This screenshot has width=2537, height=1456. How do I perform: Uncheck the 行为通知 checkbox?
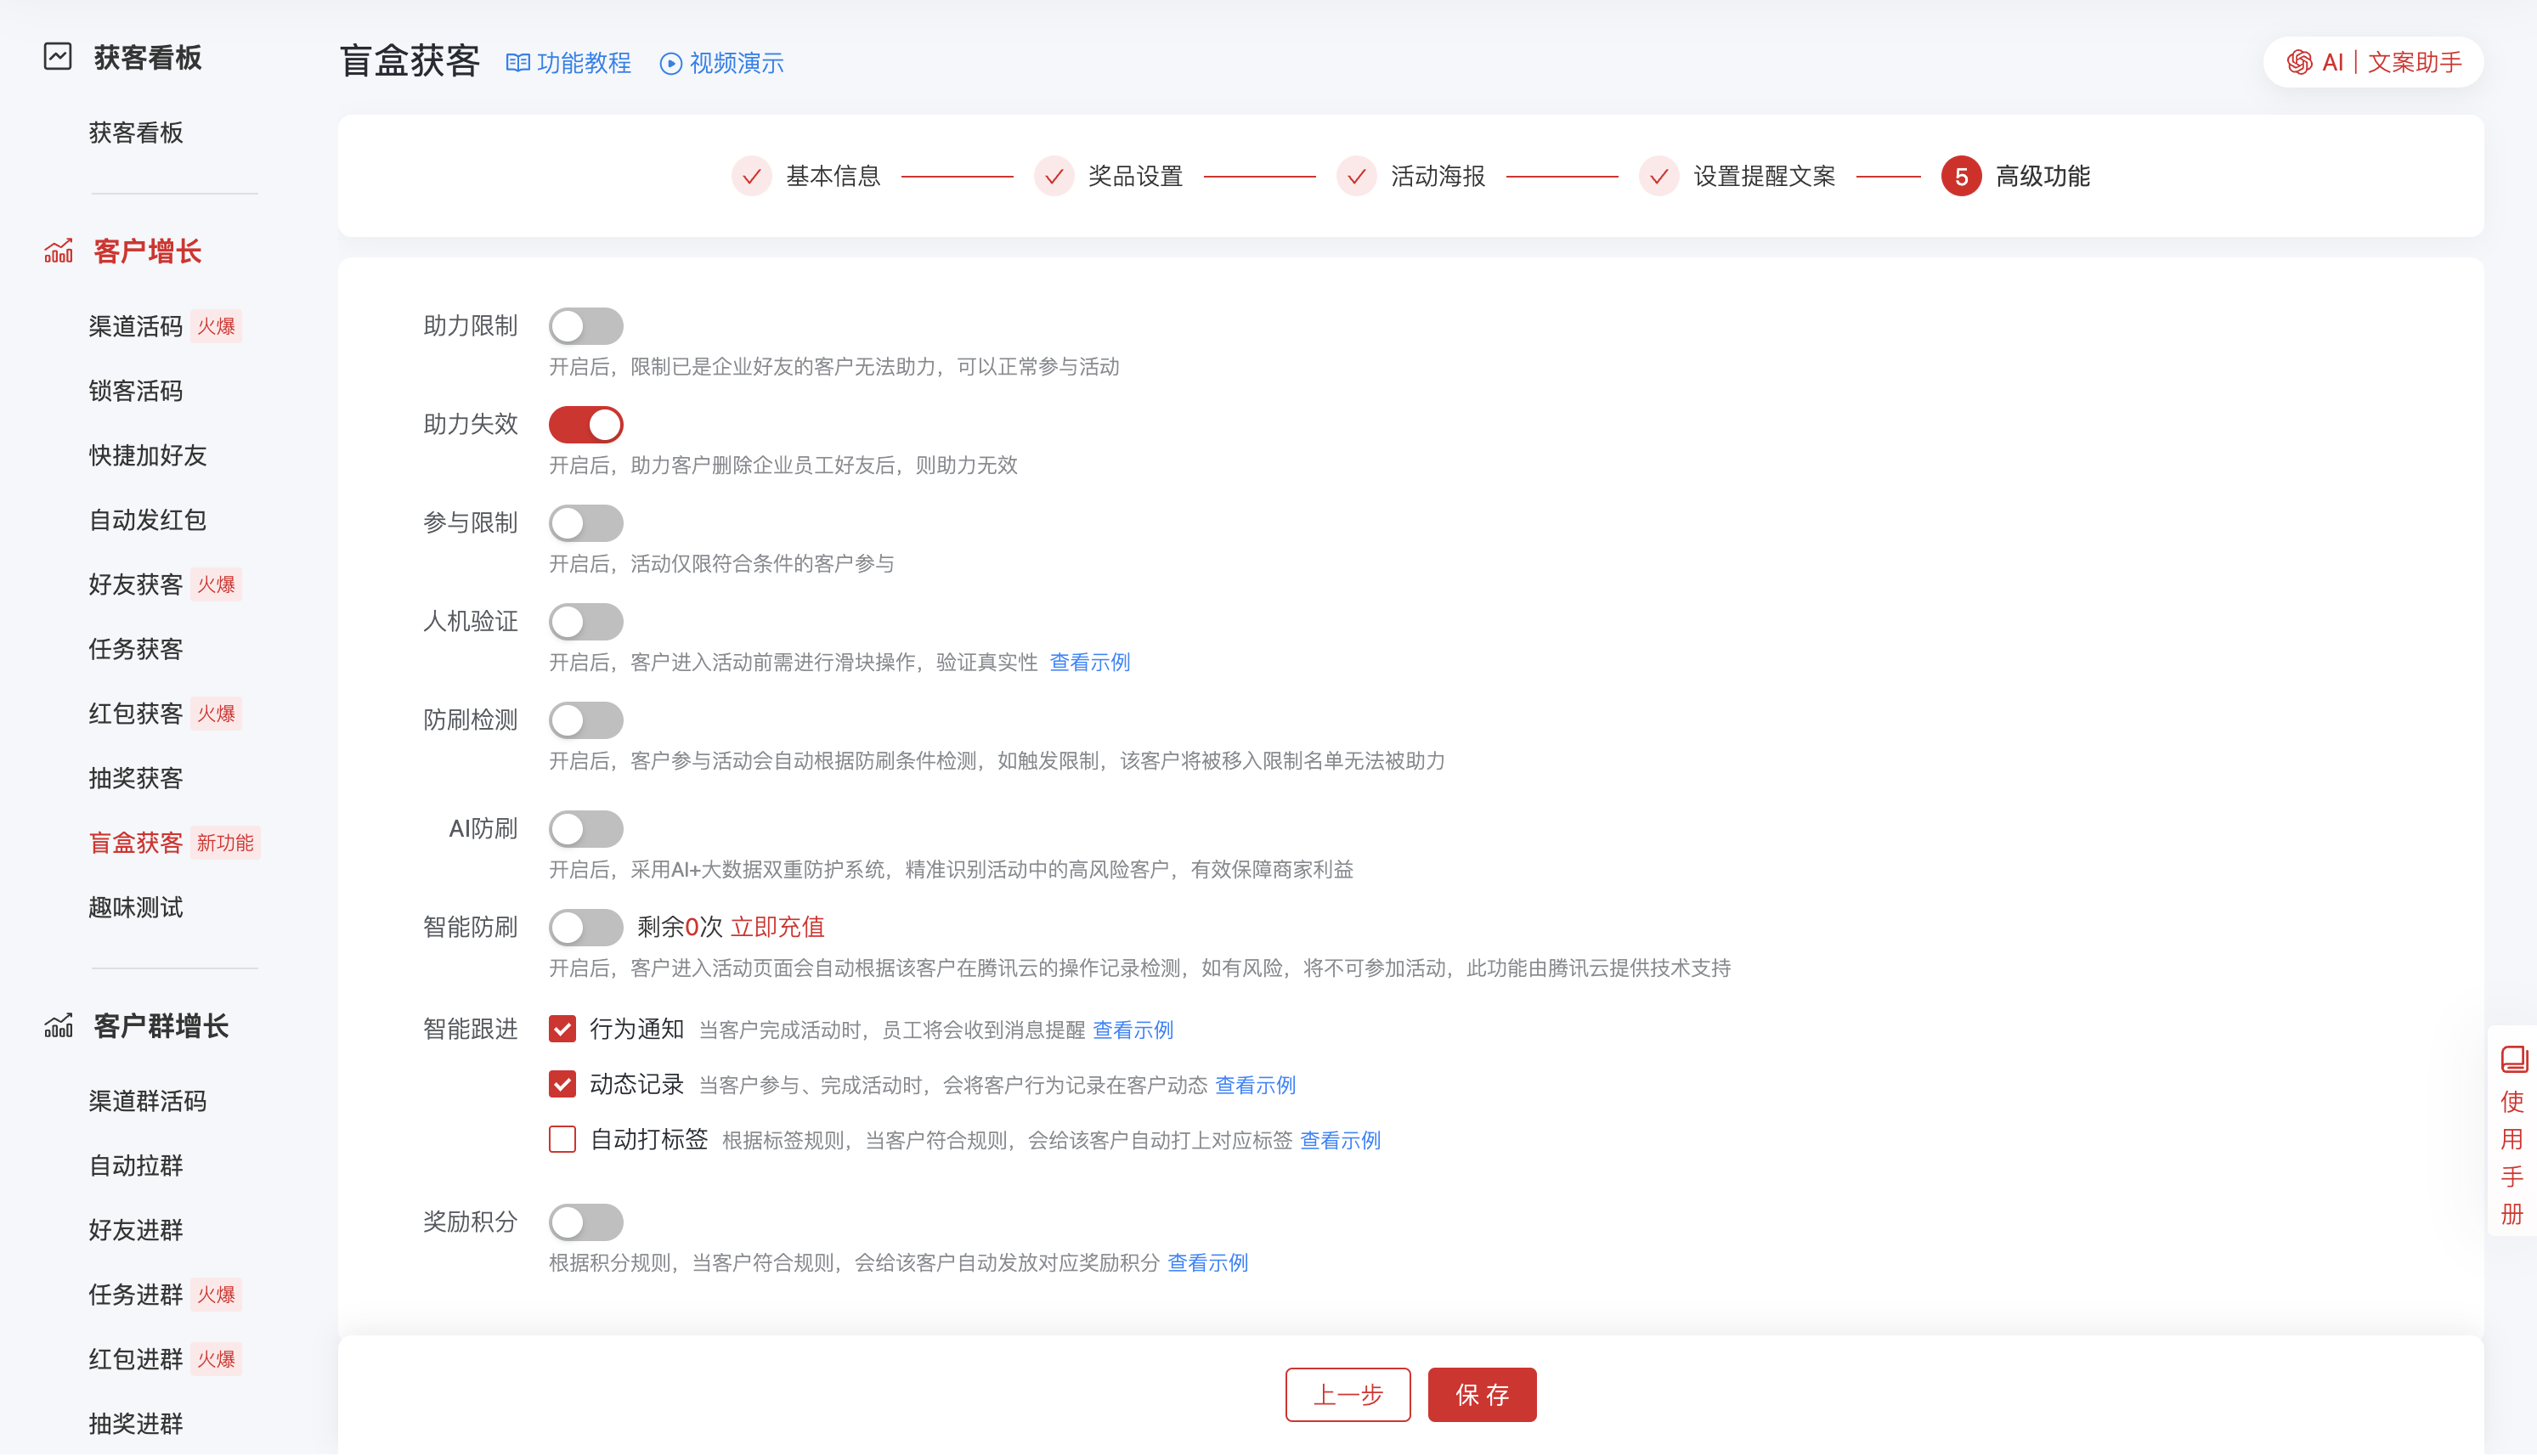tap(562, 1028)
